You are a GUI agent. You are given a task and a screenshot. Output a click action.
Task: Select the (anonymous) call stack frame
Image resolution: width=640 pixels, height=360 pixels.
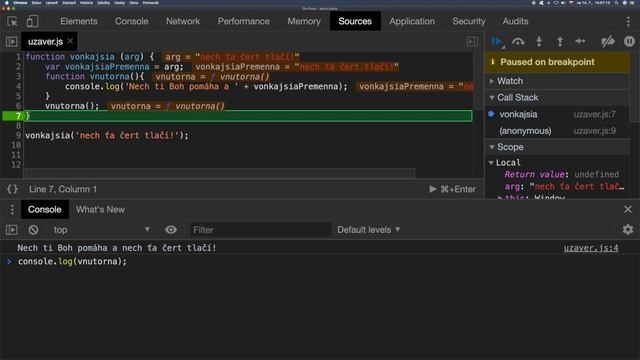(558, 131)
